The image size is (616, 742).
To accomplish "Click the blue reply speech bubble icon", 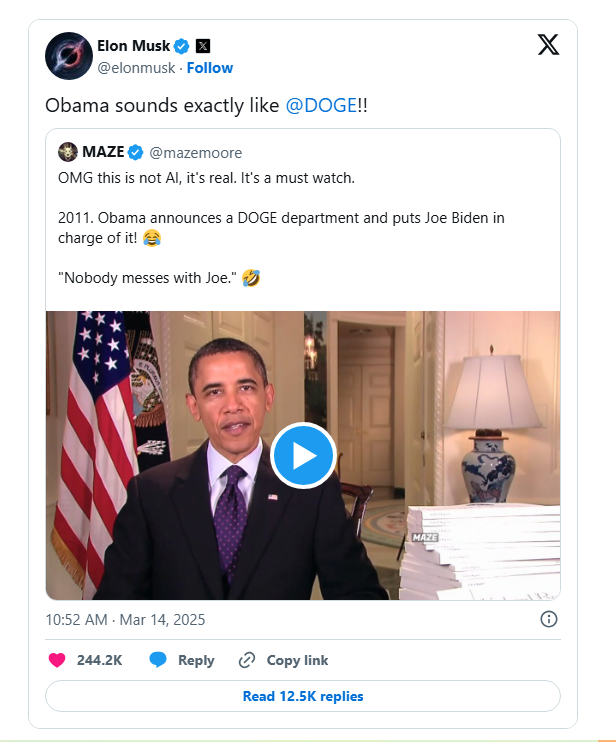I will click(158, 659).
